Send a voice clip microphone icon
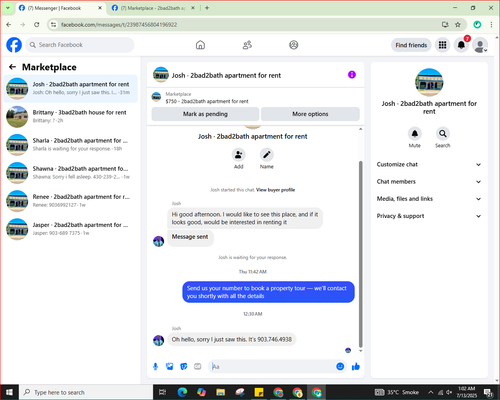Screen dimensions: 500x400 coord(155,367)
